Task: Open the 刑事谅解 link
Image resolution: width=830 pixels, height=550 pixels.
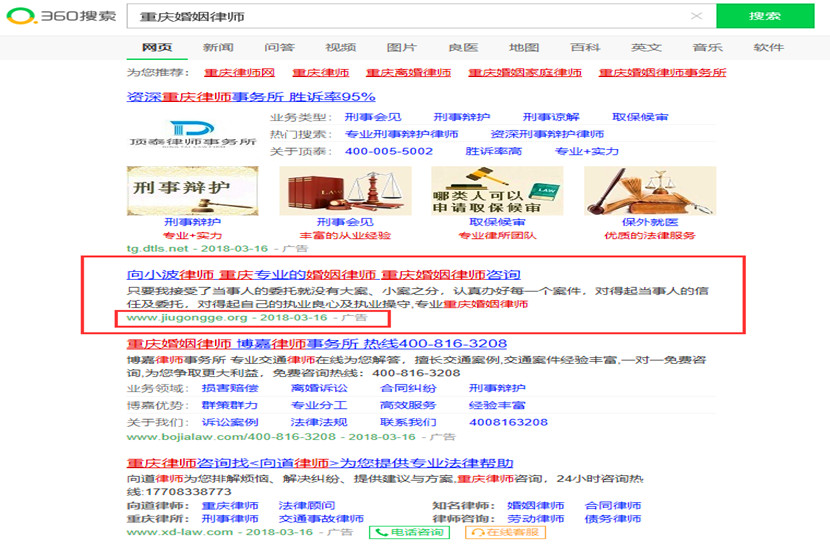Action: pos(551,117)
